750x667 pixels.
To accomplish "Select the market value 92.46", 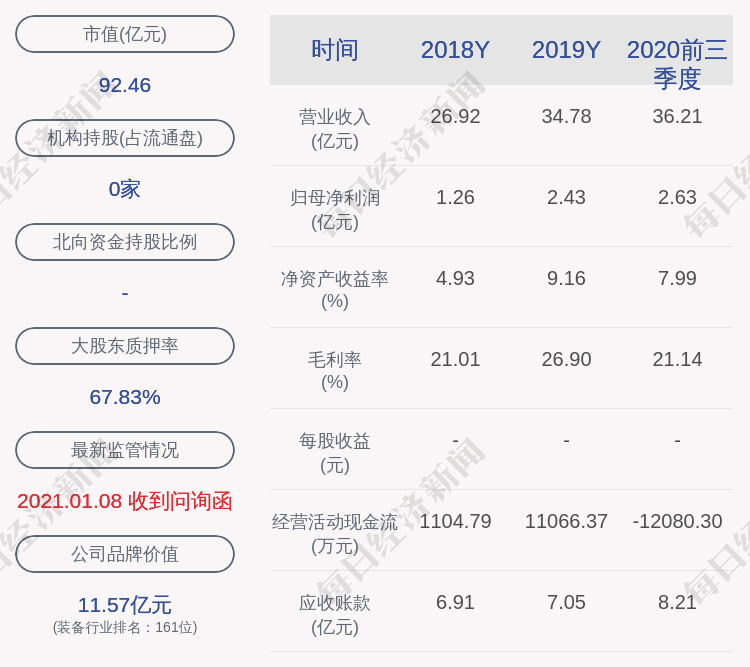I will pos(125,85).
